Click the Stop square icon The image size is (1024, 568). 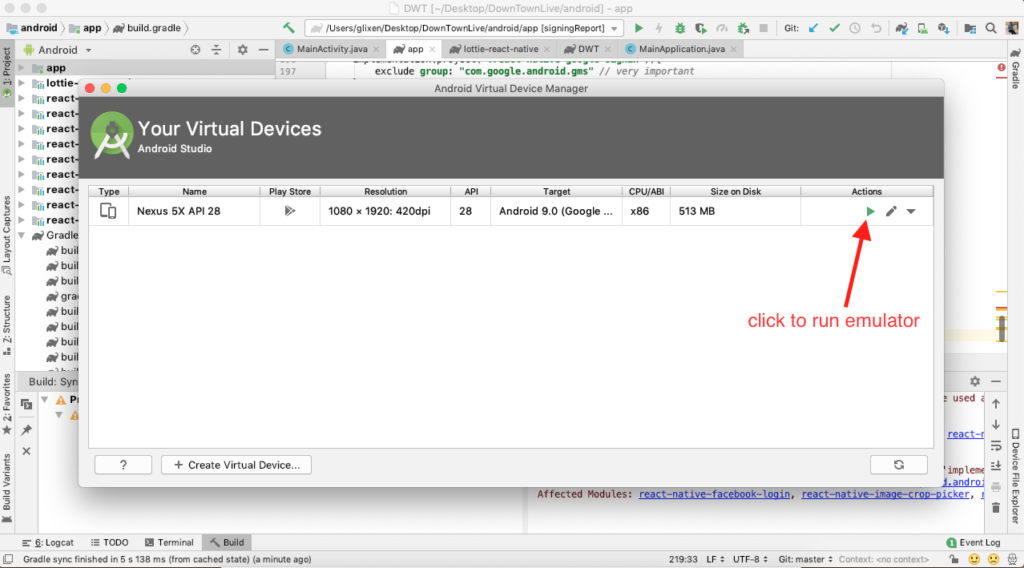763,28
